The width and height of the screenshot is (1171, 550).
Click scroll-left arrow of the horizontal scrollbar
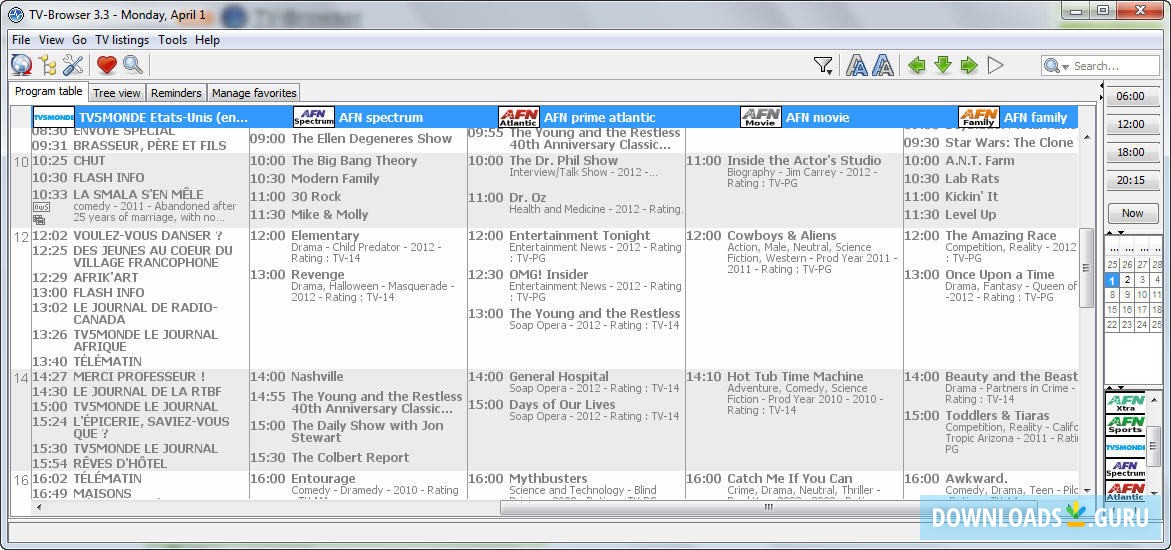point(39,507)
